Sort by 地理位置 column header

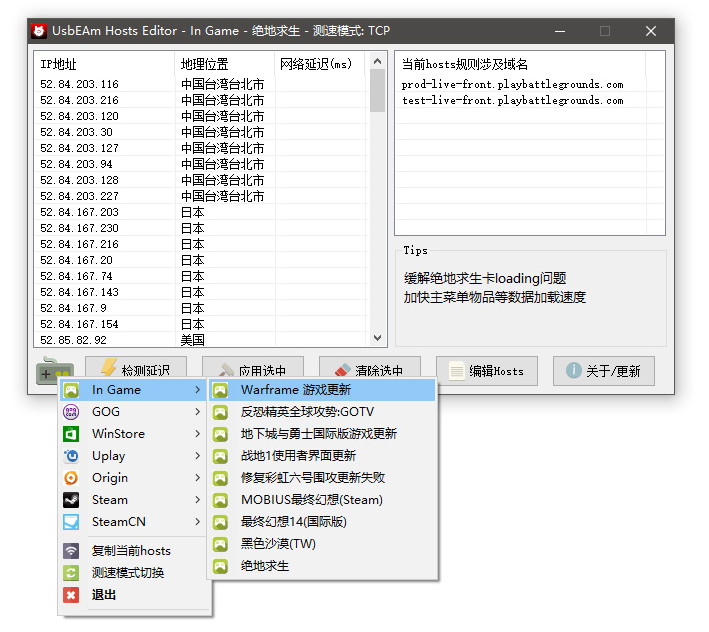click(x=225, y=64)
